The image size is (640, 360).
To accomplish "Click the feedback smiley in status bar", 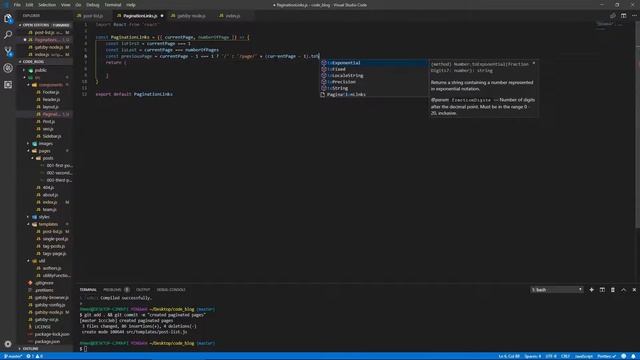I will tap(623, 356).
